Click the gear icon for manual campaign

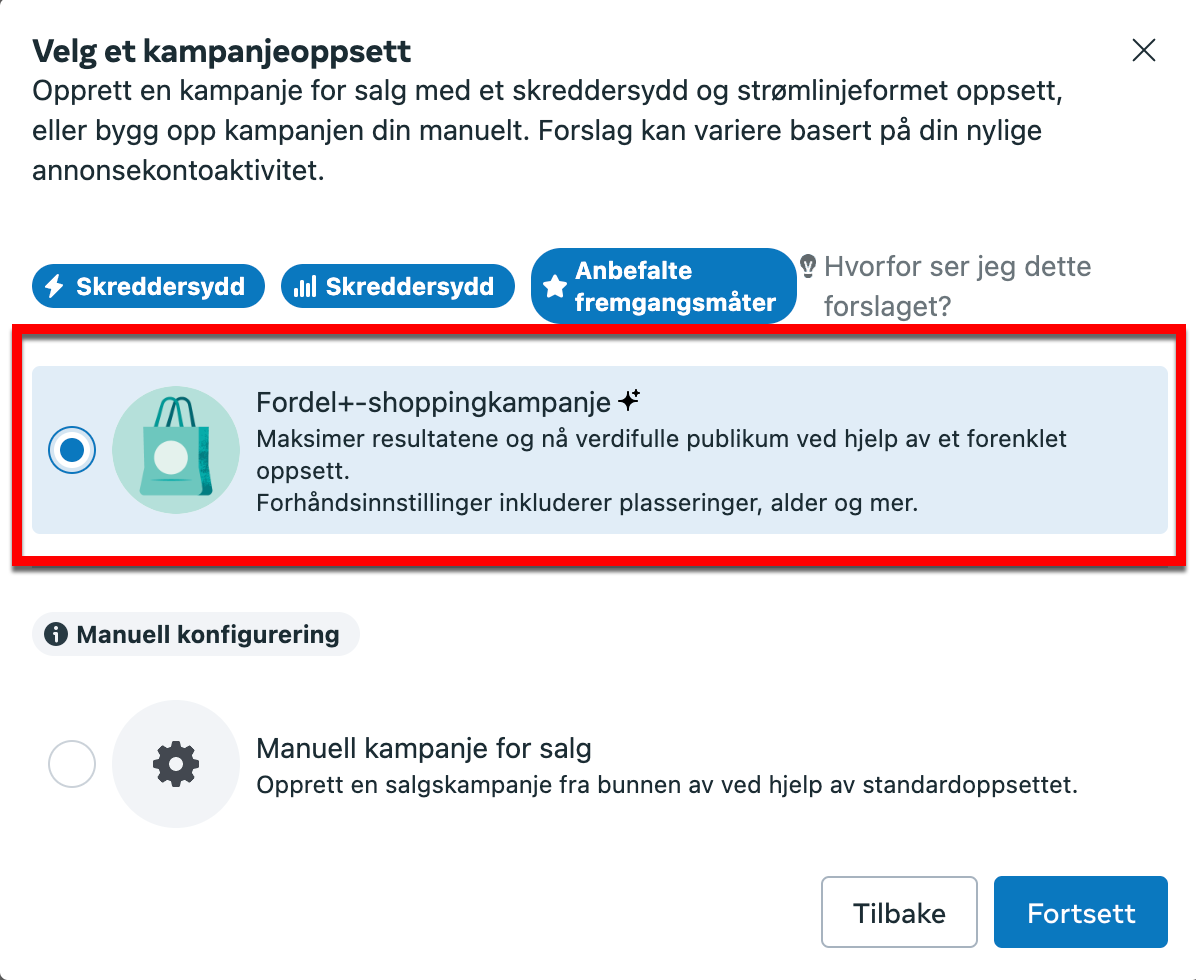point(176,764)
